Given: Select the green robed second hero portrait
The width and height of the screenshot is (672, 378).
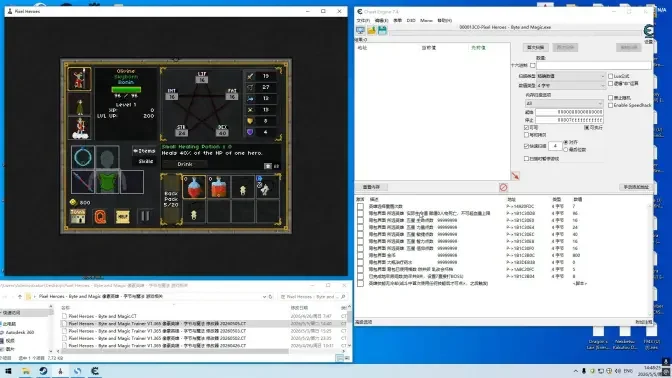Looking at the screenshot, I should [79, 103].
